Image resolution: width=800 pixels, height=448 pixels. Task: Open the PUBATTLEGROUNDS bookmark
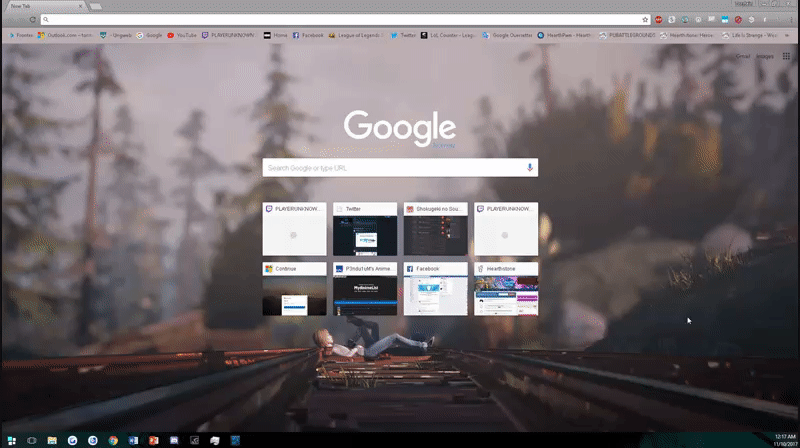pyautogui.click(x=627, y=35)
